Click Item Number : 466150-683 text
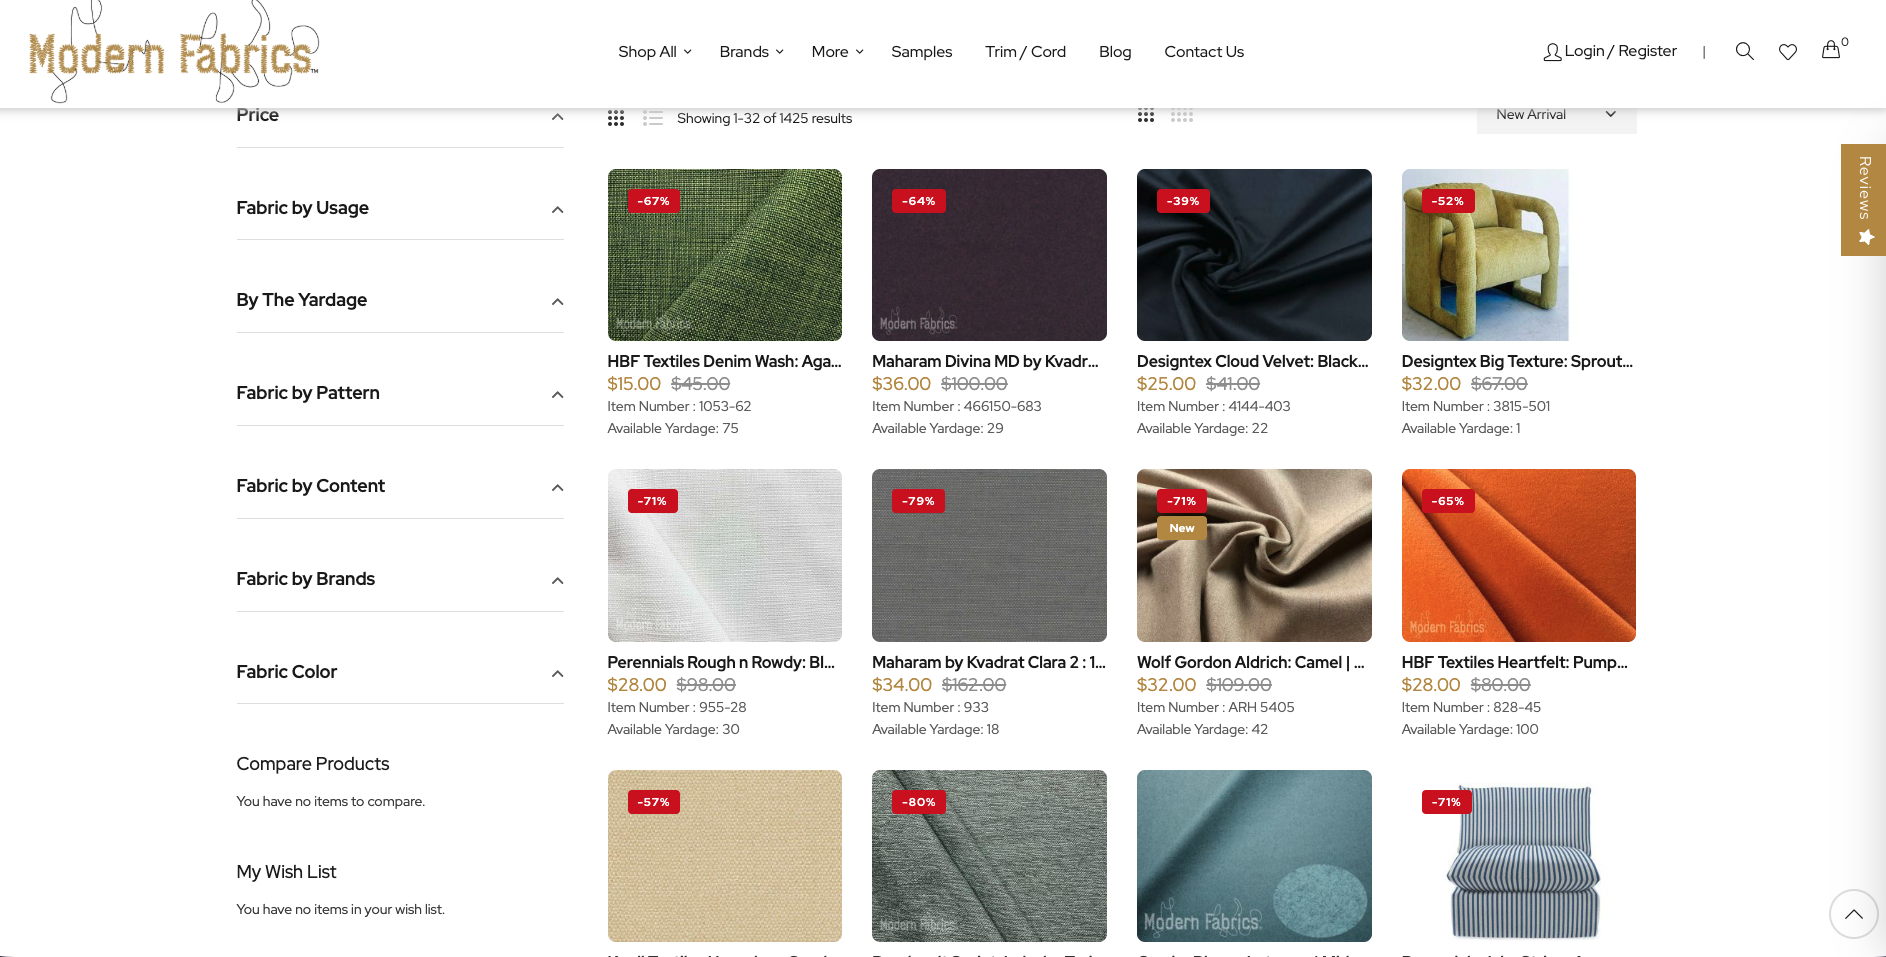 click(x=956, y=406)
